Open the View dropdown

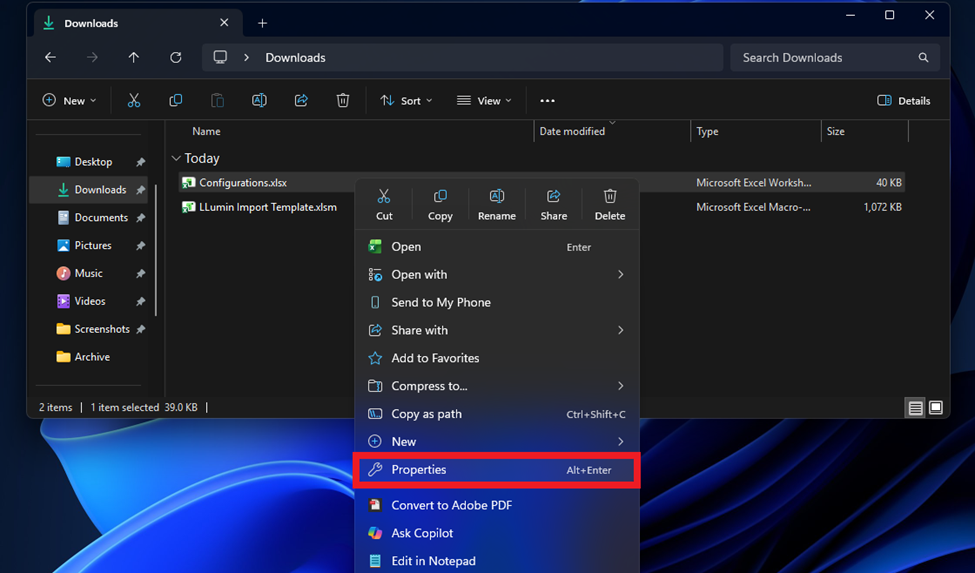pos(484,101)
